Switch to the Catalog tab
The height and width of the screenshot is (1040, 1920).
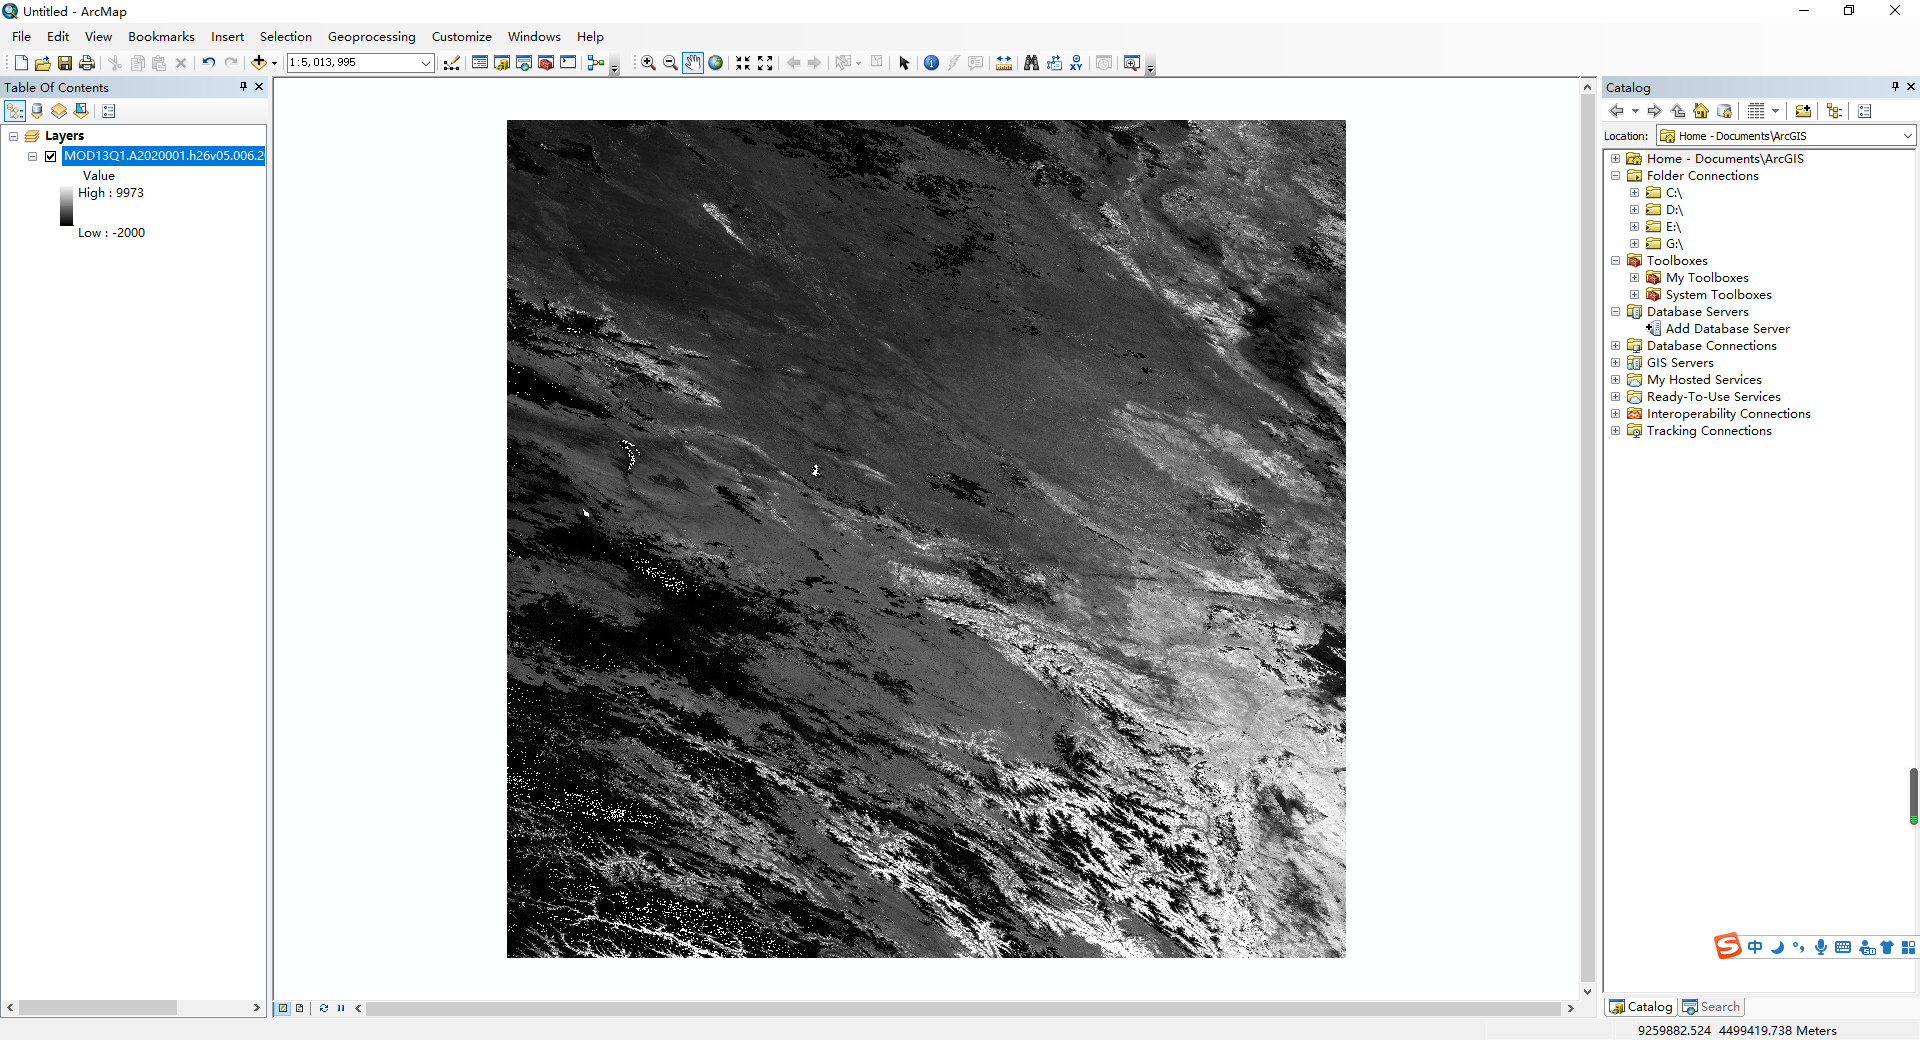coord(1641,1007)
